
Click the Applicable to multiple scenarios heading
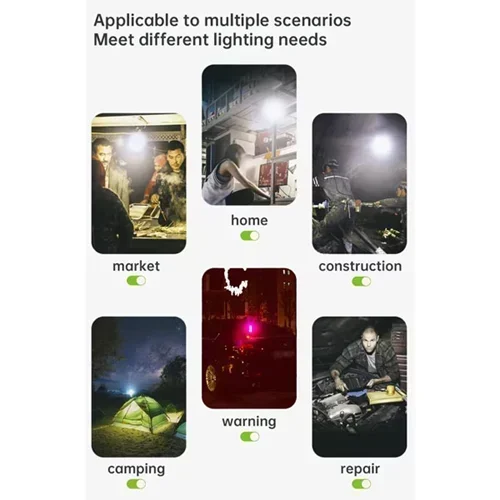(222, 21)
